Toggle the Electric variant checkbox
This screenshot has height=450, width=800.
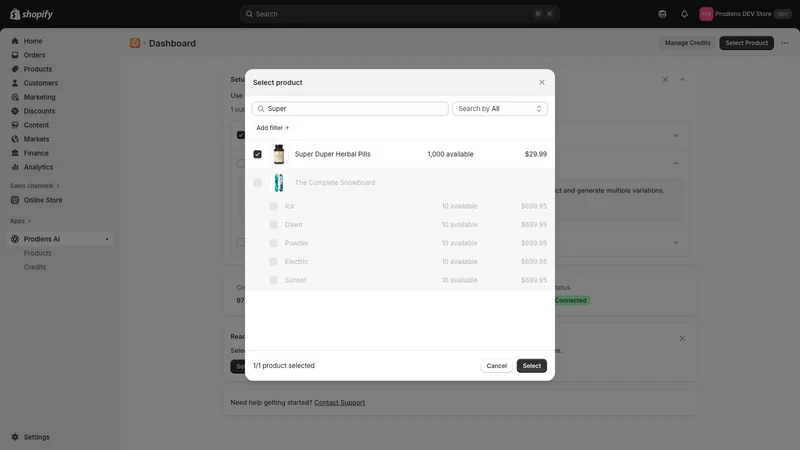[x=273, y=262]
